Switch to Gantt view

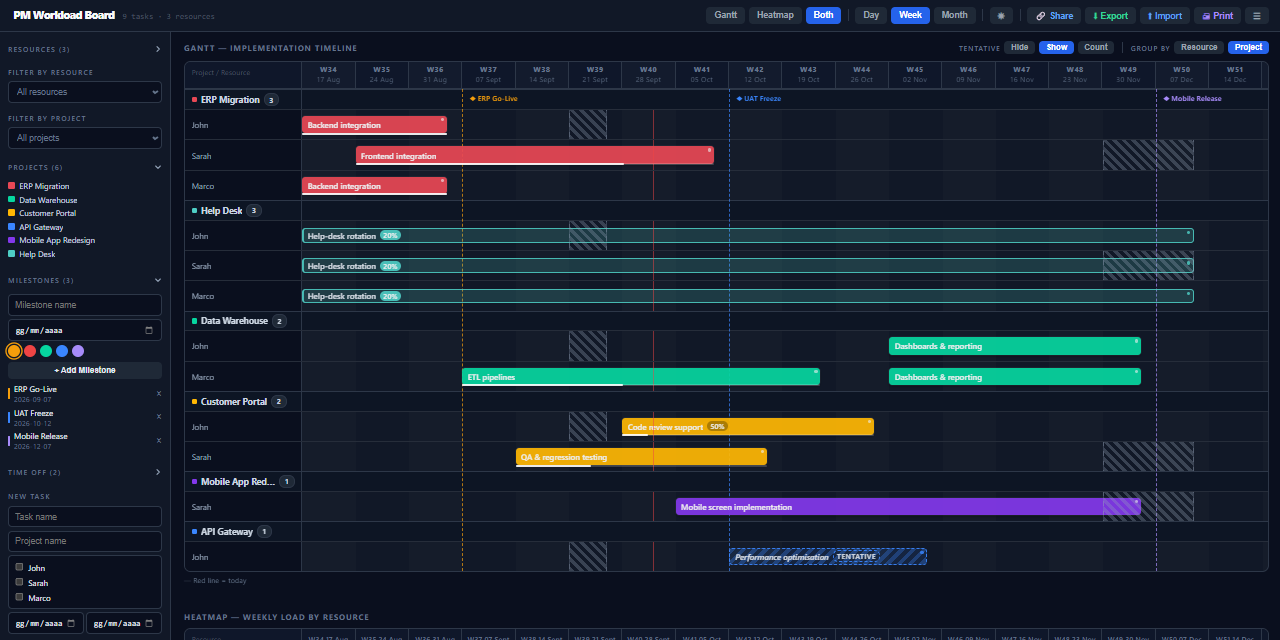coord(725,15)
